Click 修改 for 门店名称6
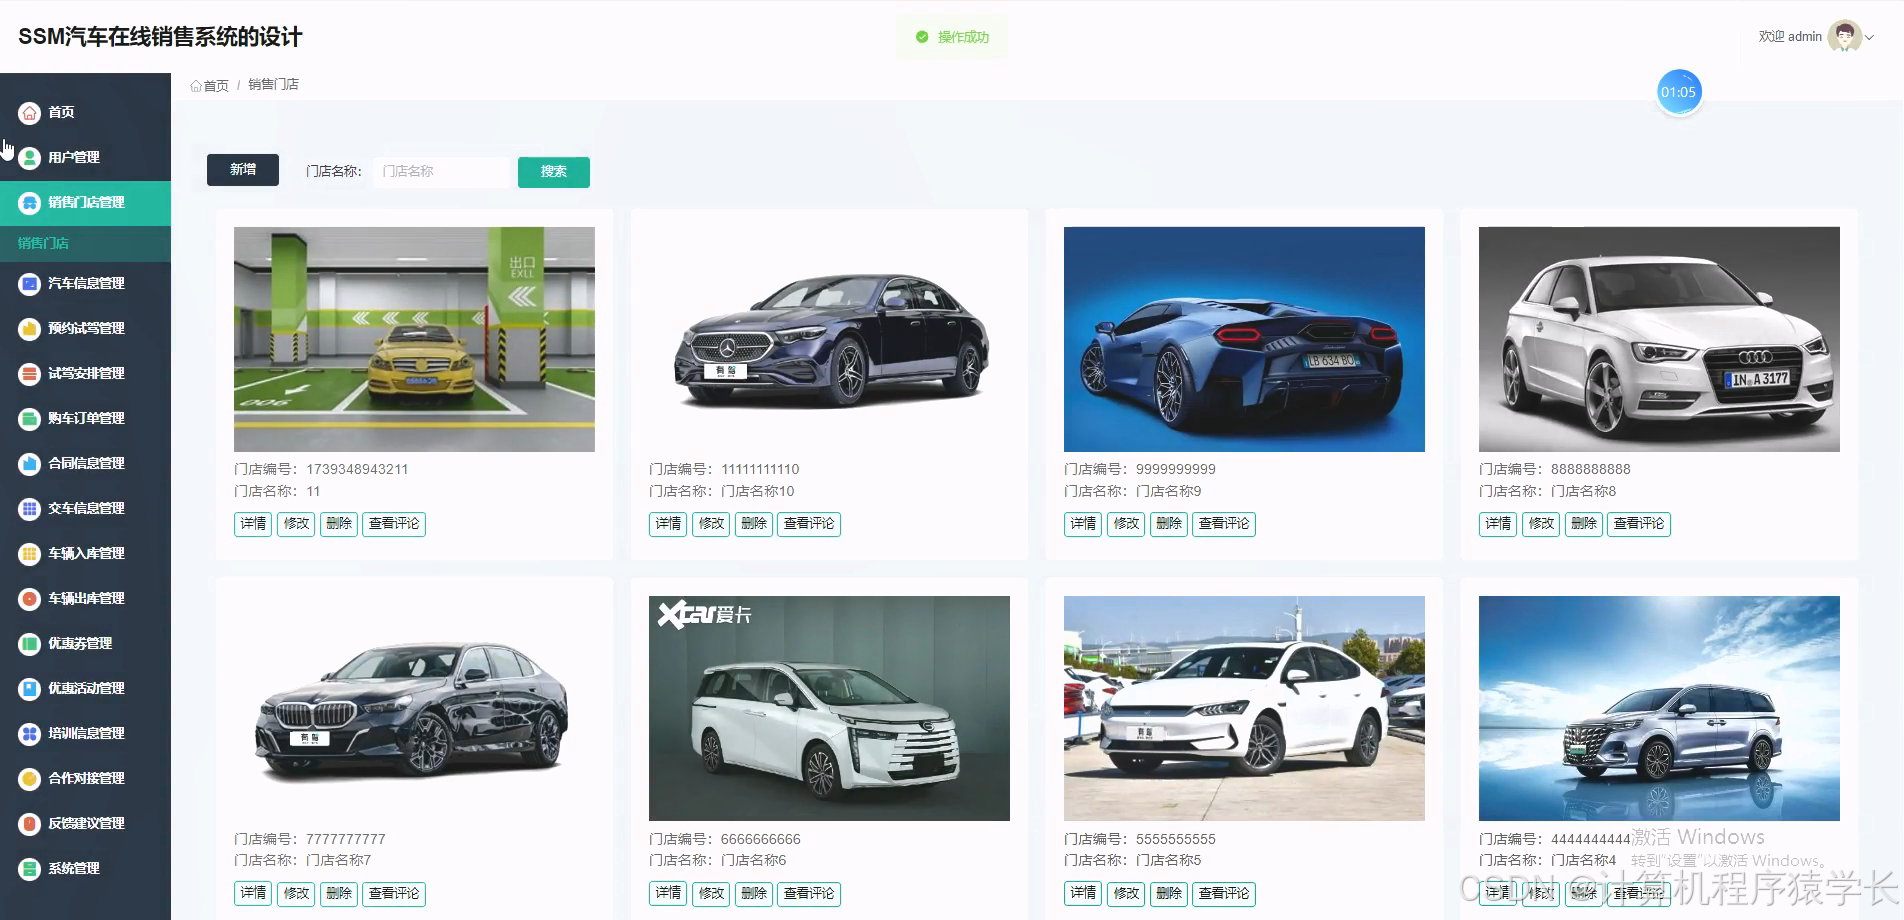 [x=711, y=894]
